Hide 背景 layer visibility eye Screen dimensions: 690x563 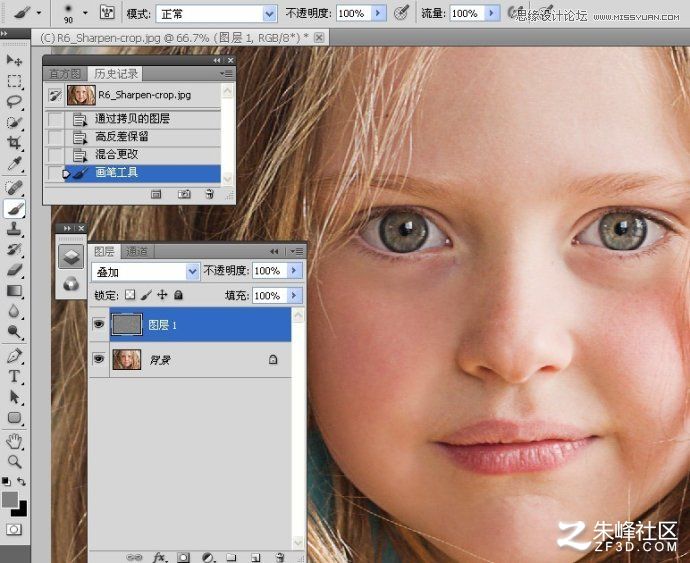(99, 359)
